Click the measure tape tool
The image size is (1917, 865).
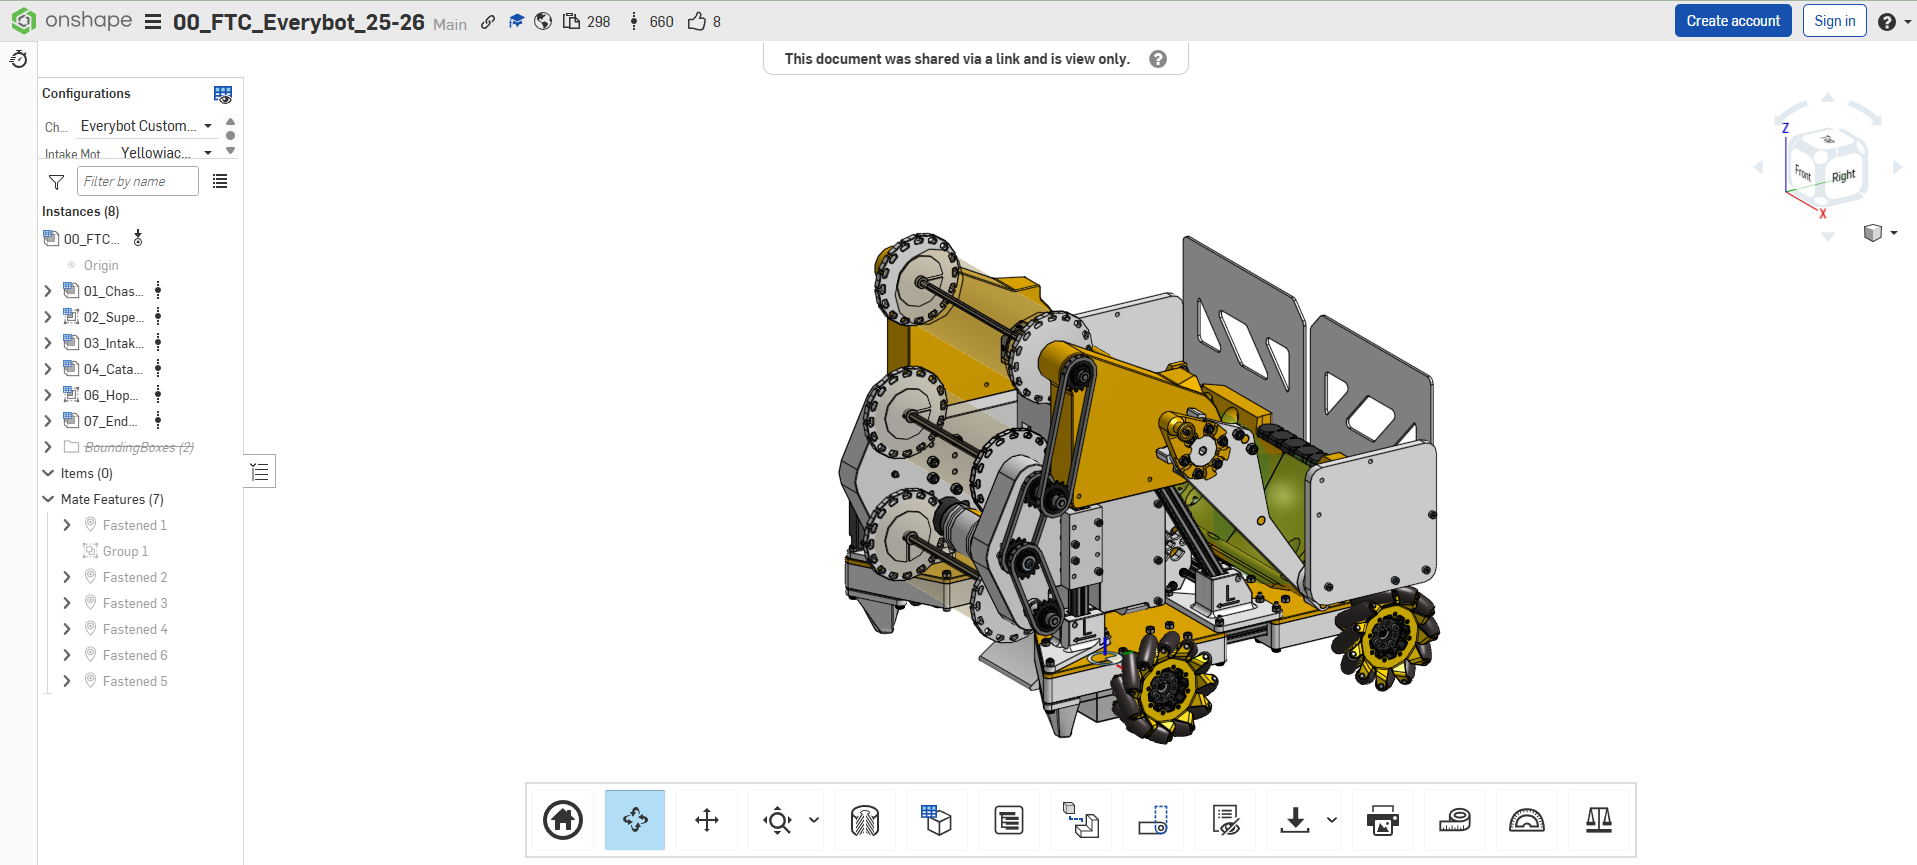(1455, 821)
